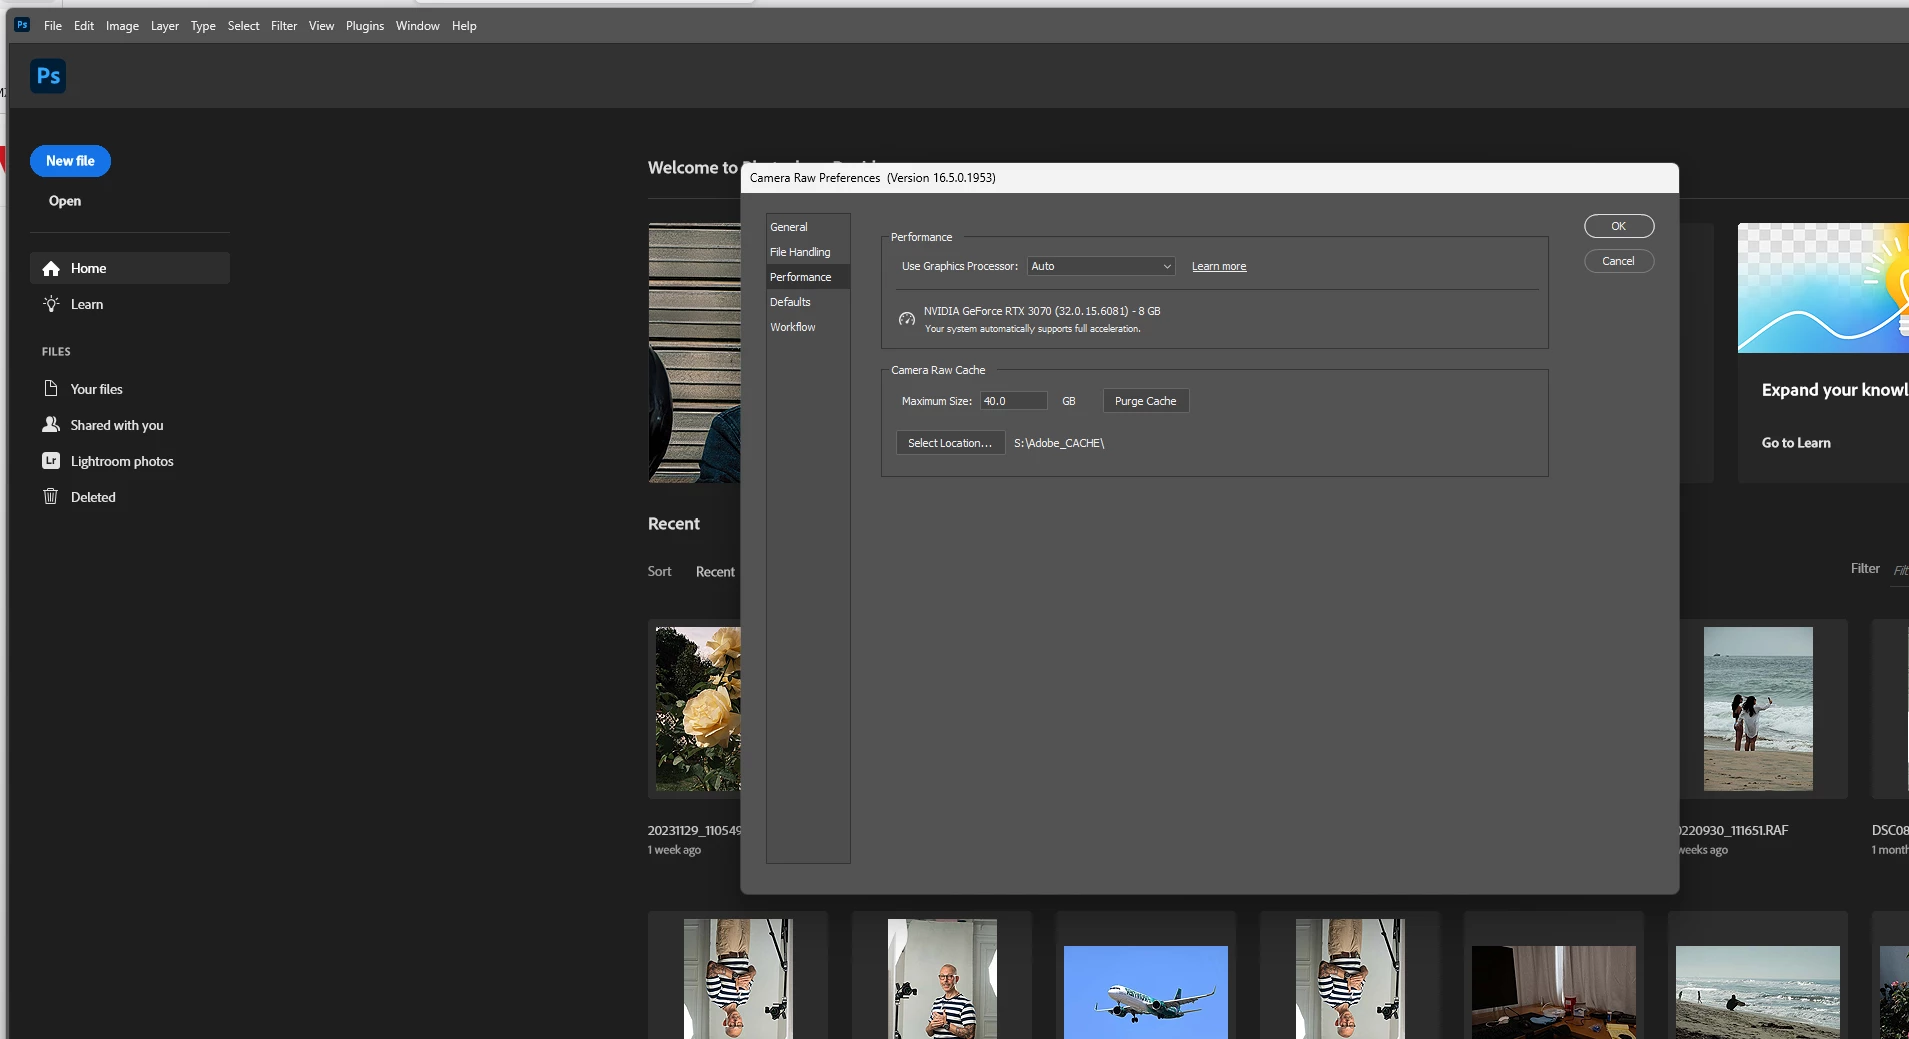Cancel the Camera Raw Preferences dialog

1619,261
